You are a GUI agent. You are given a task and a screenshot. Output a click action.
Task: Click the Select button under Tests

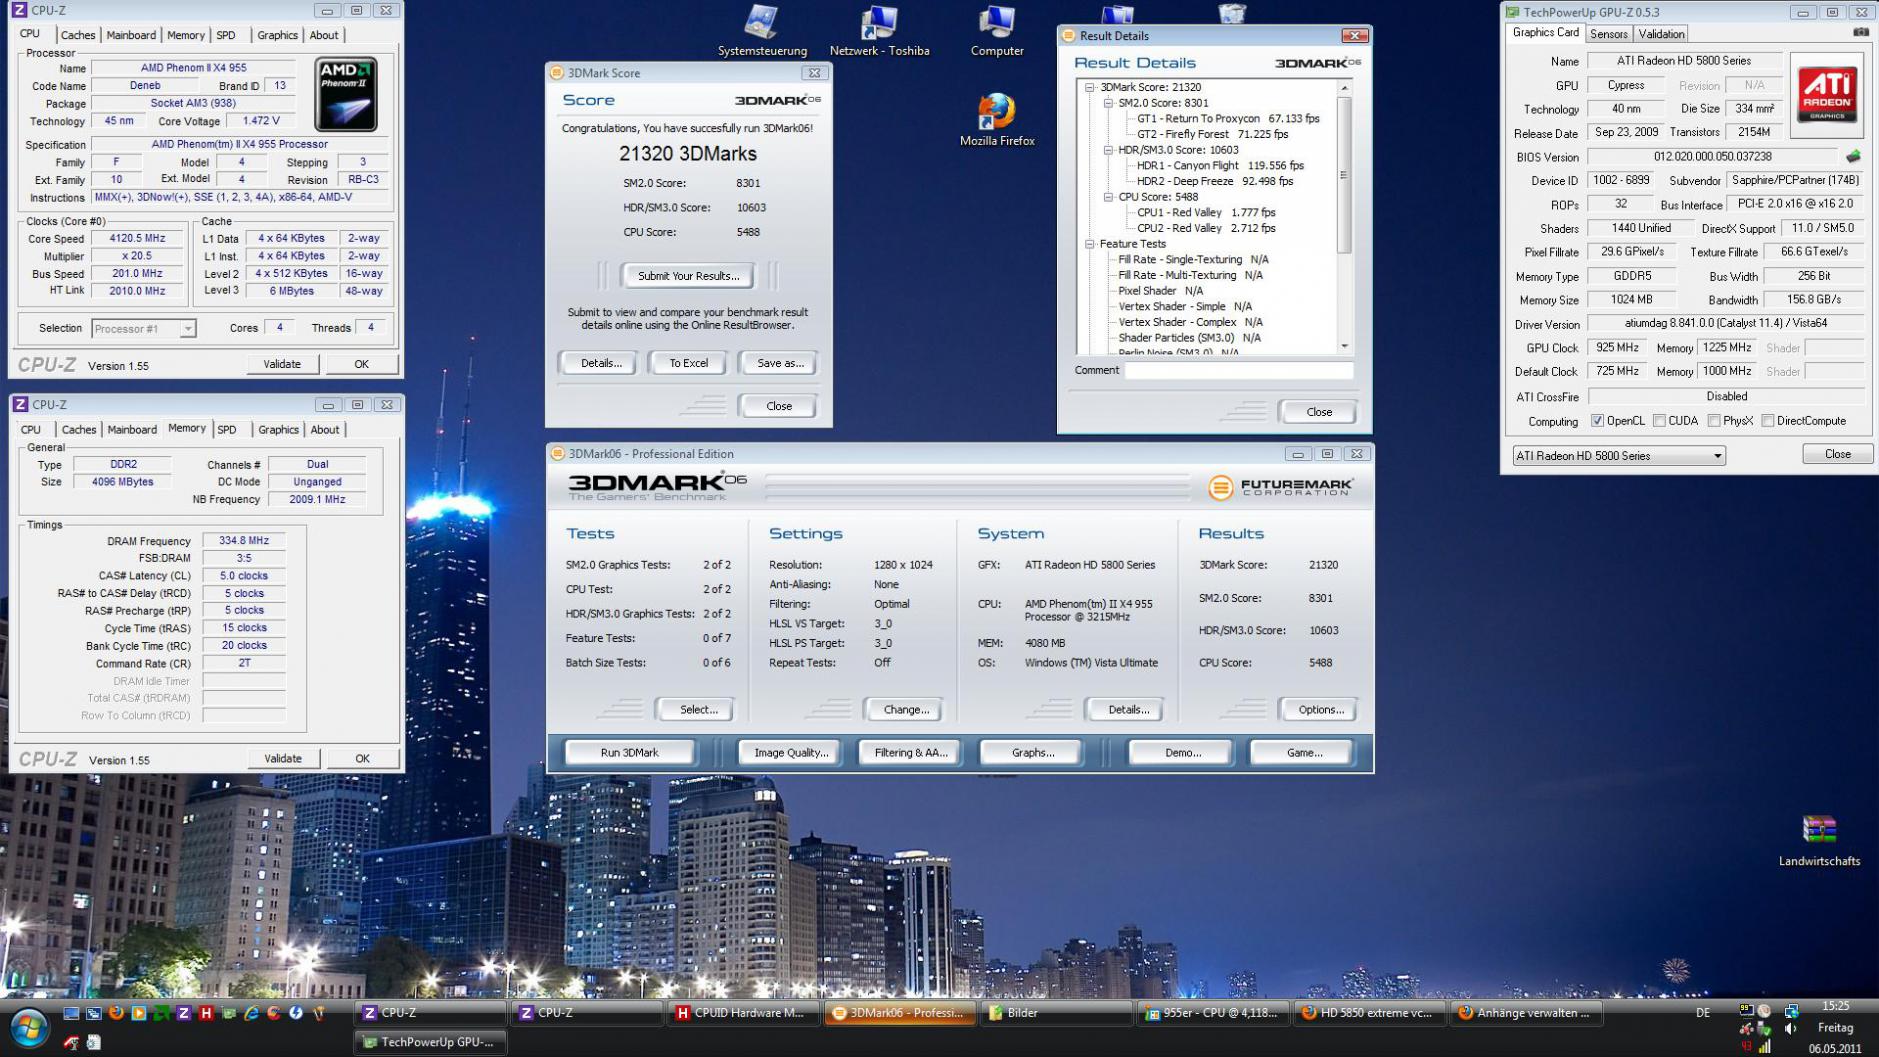(x=698, y=710)
